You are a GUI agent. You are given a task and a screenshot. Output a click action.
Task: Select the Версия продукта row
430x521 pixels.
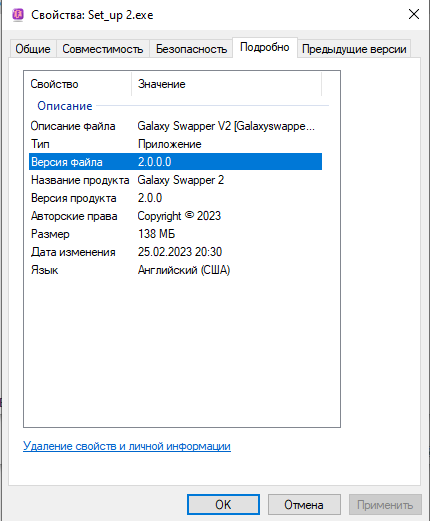click(175, 198)
